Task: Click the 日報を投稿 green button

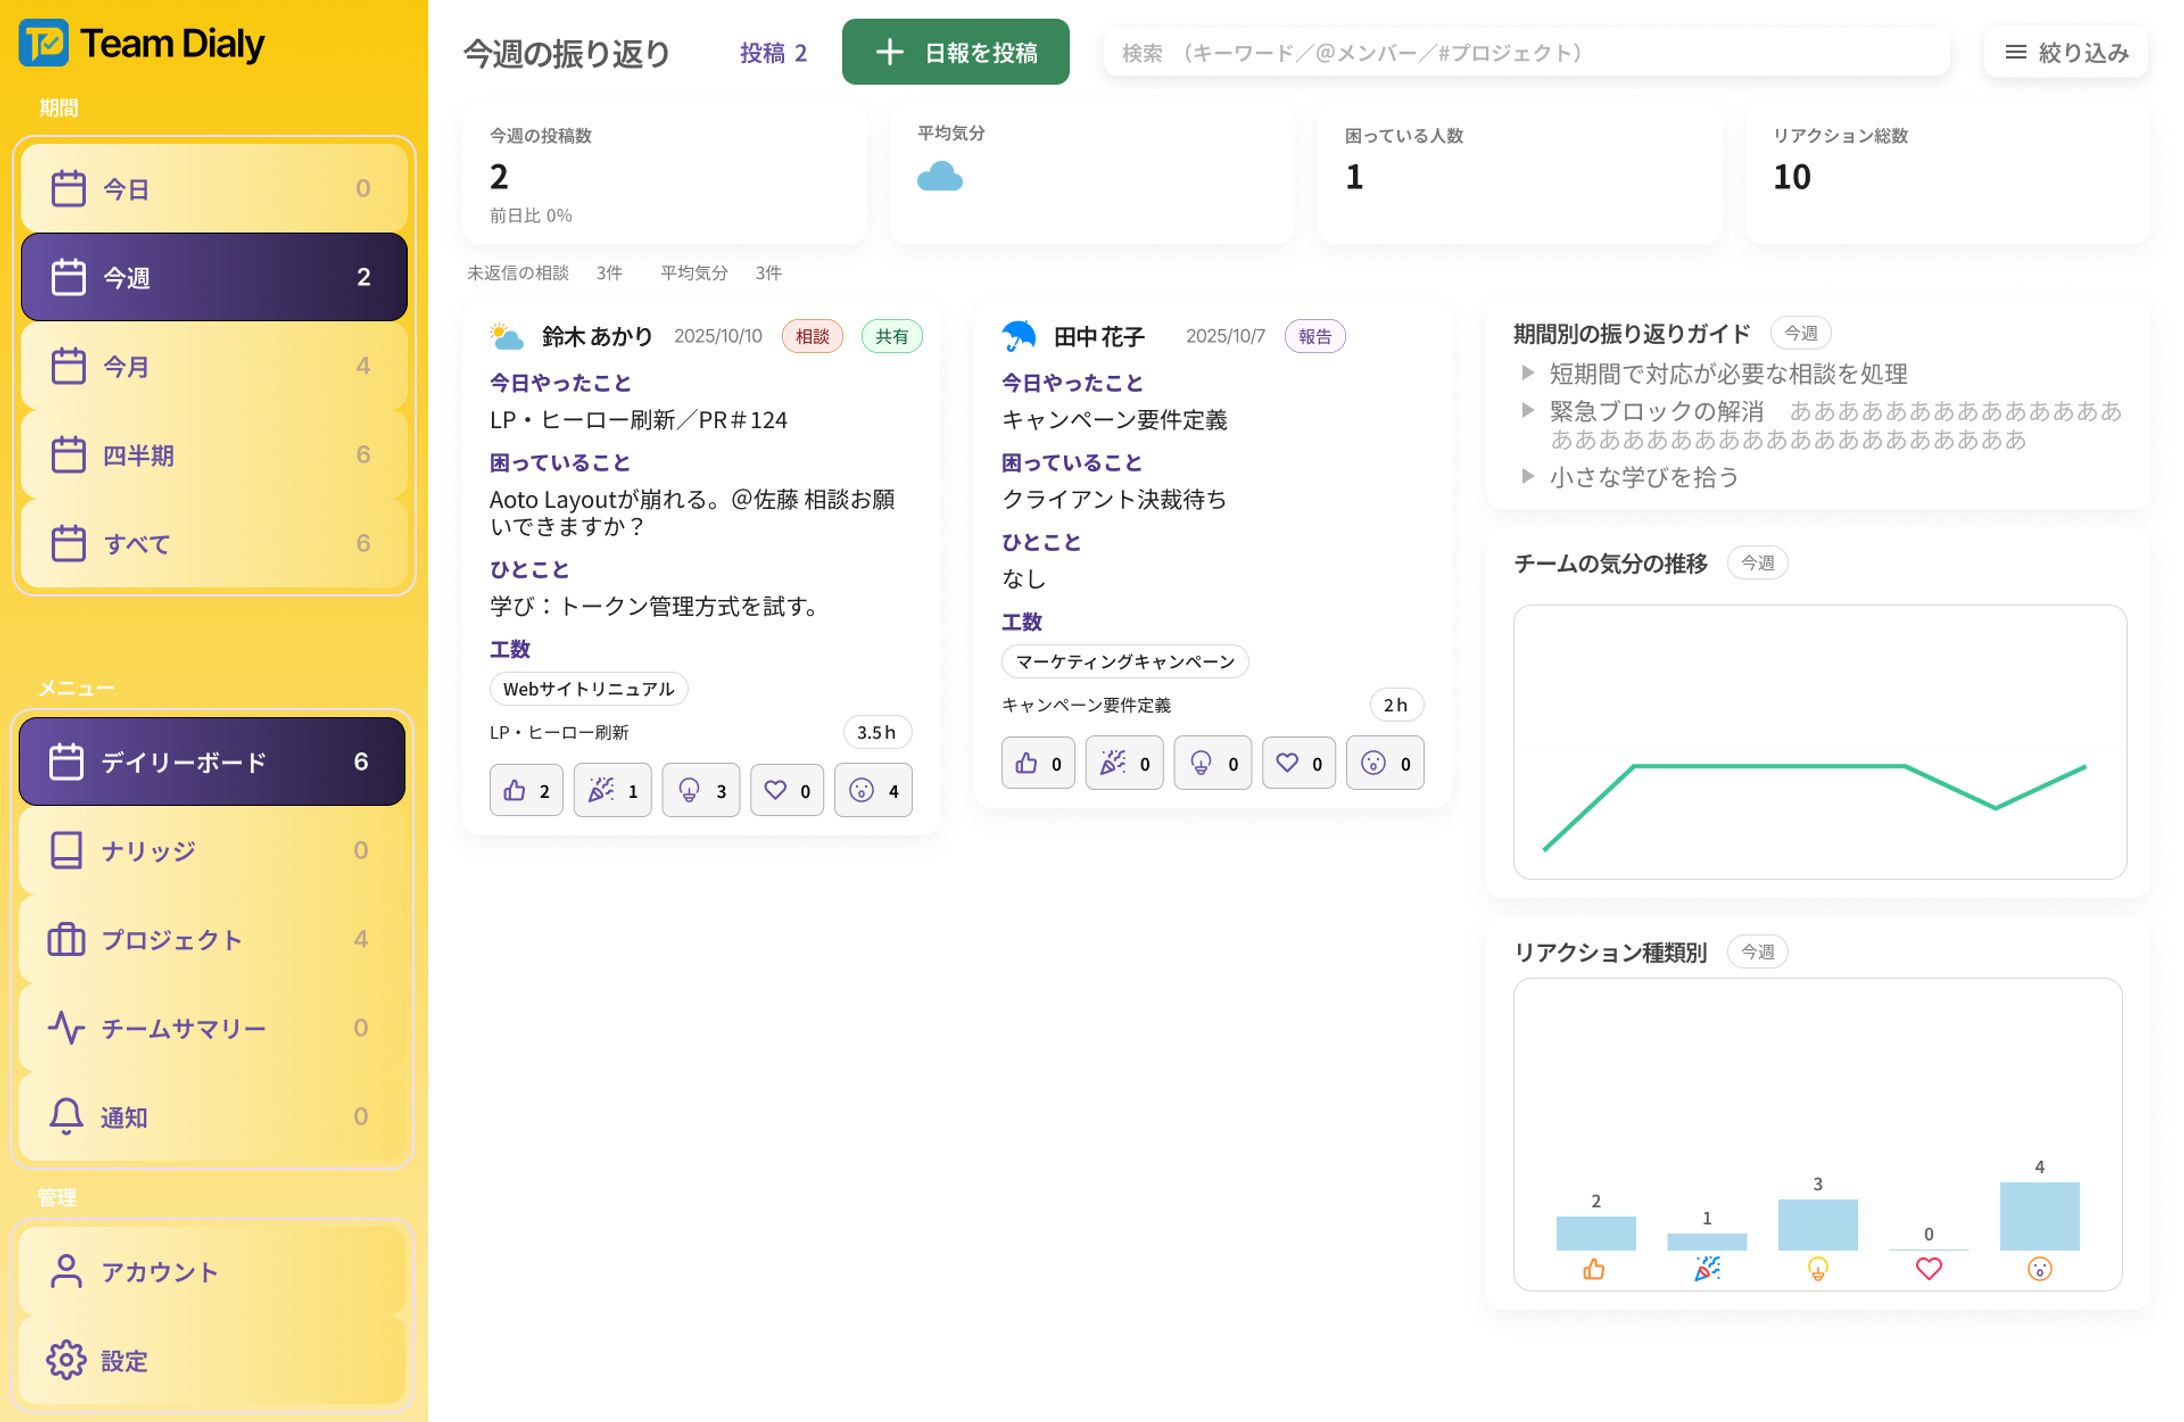Action: click(x=955, y=52)
